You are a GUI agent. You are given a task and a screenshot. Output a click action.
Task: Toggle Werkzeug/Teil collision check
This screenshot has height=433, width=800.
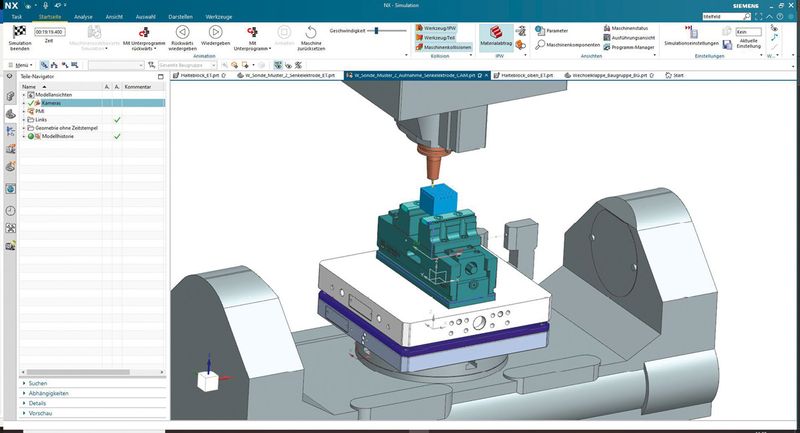(435, 38)
